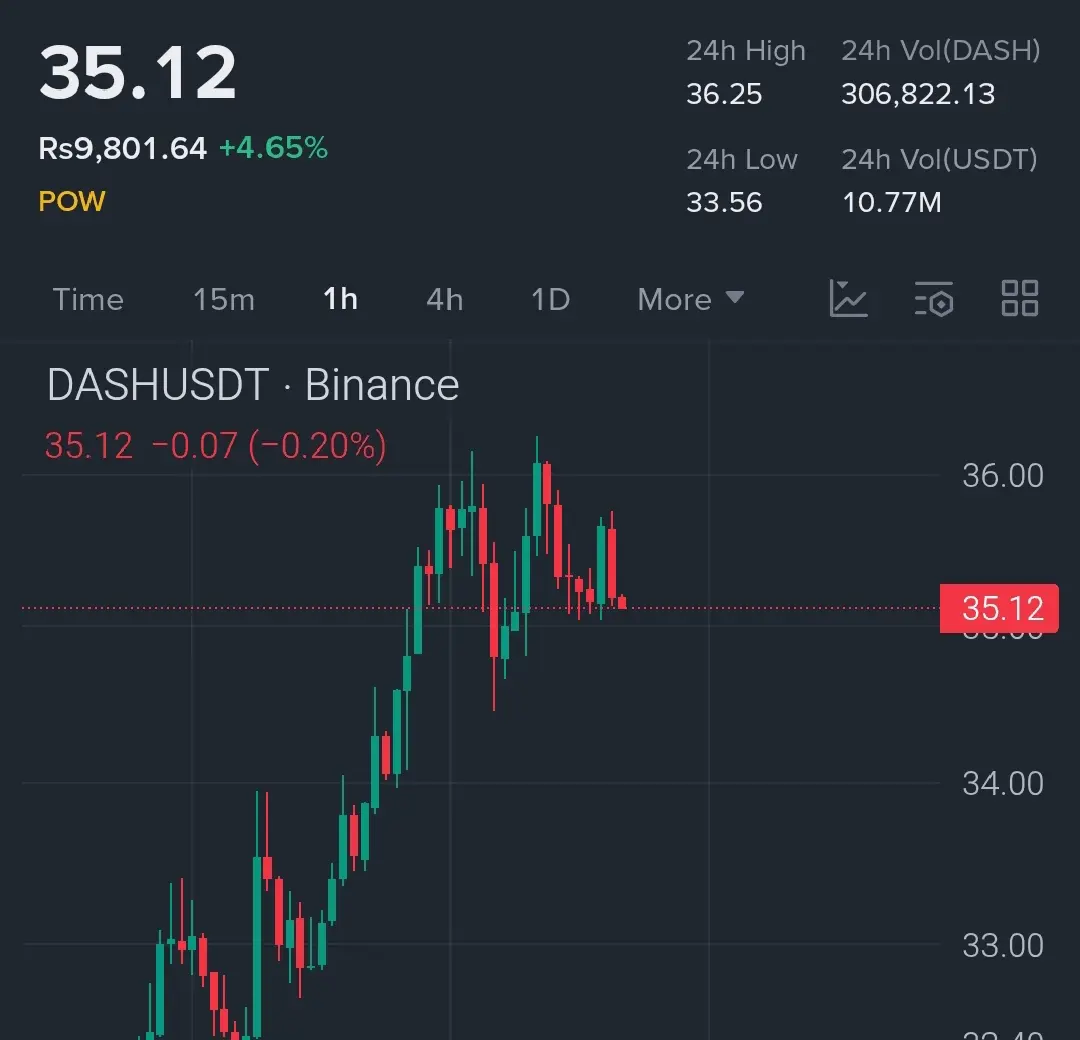Select the 1D interval tab
The width and height of the screenshot is (1080, 1040).
[x=550, y=300]
